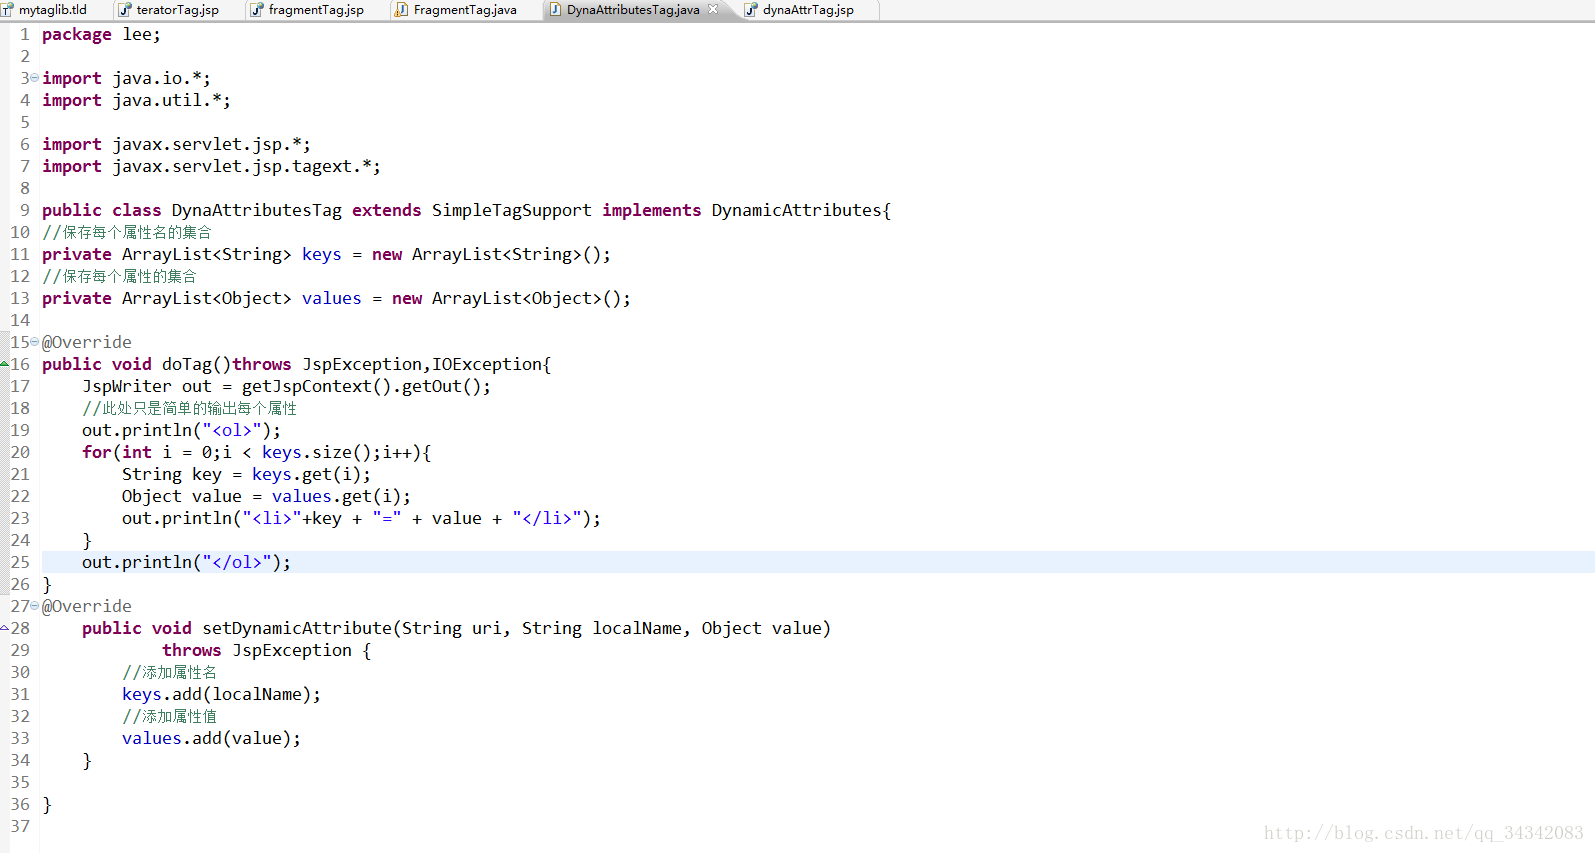Close the DynaAttributesTag.java tab
The image size is (1595, 853).
[713, 9]
